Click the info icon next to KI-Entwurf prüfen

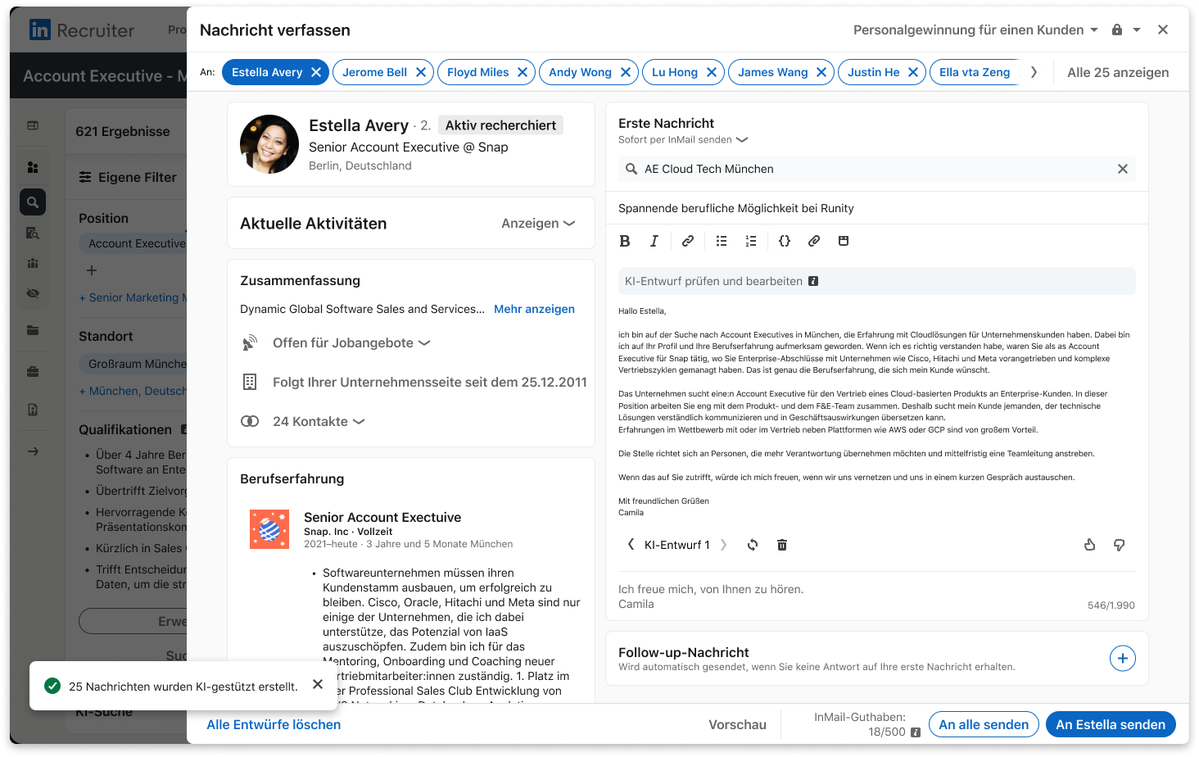click(813, 281)
